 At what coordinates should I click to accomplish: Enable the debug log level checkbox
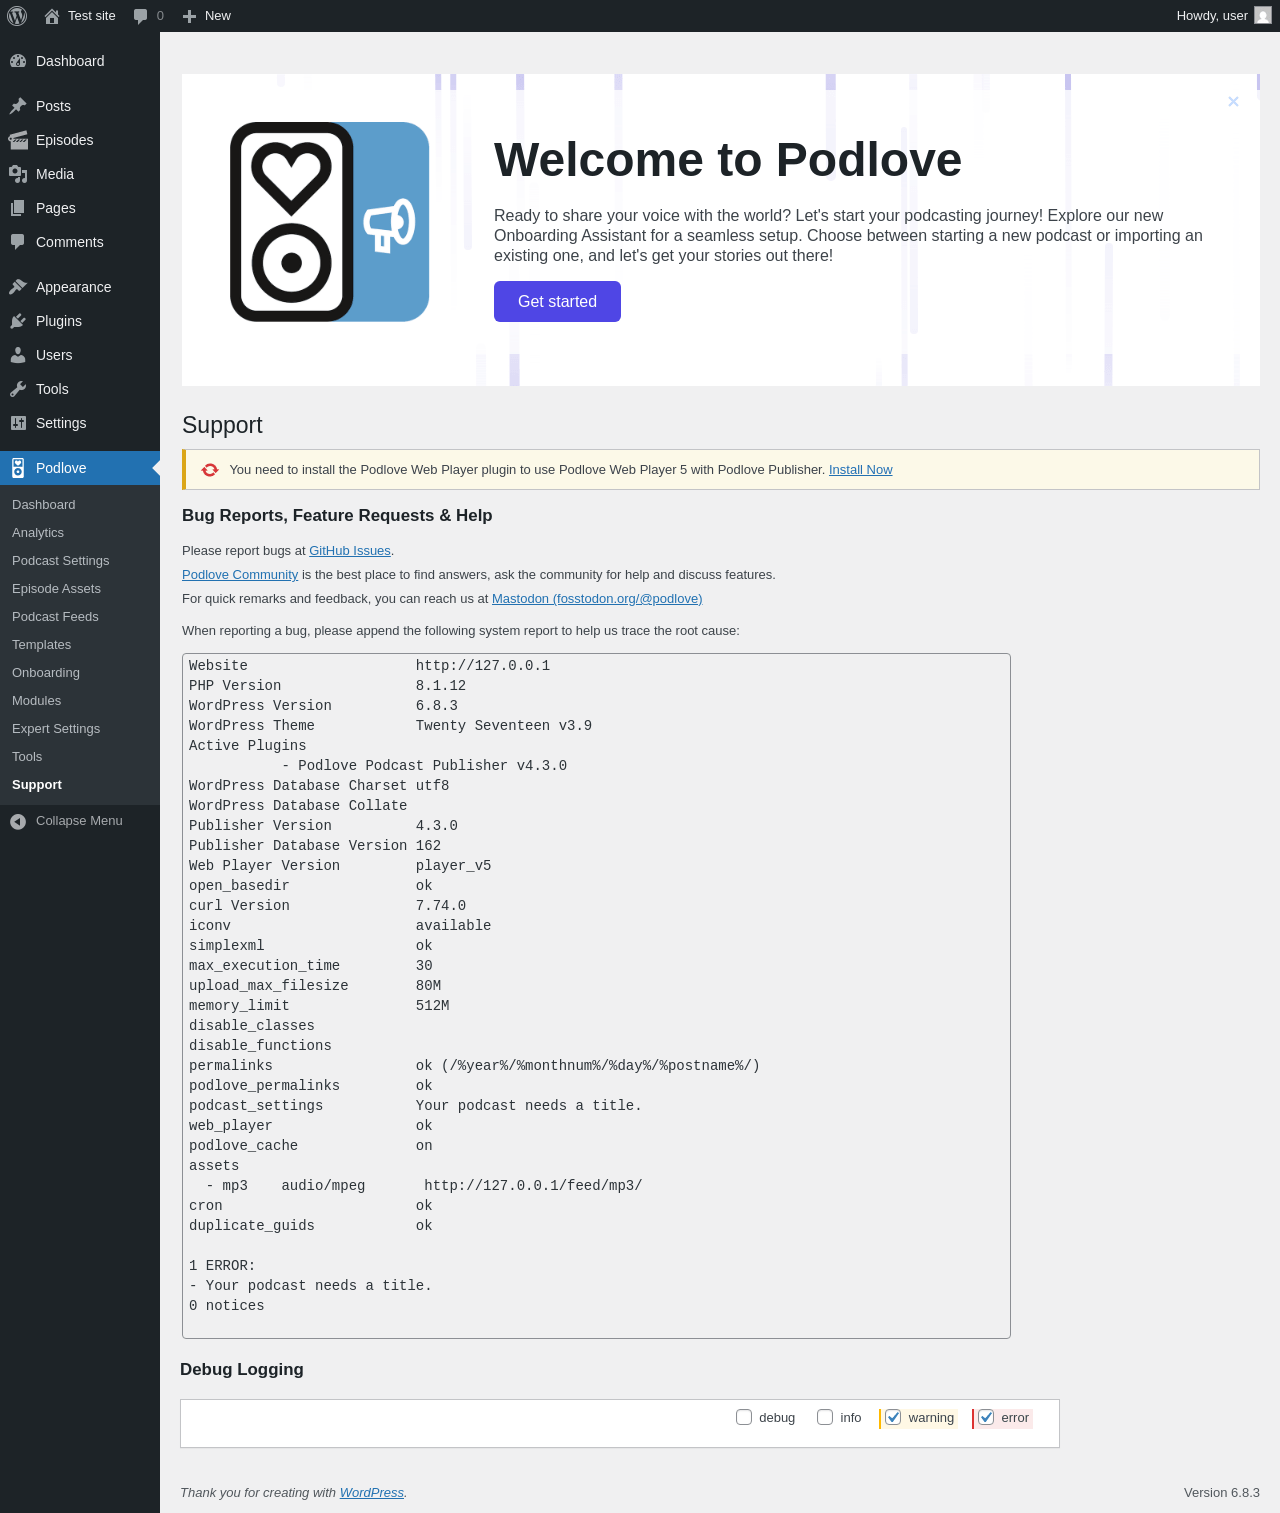click(x=744, y=1417)
